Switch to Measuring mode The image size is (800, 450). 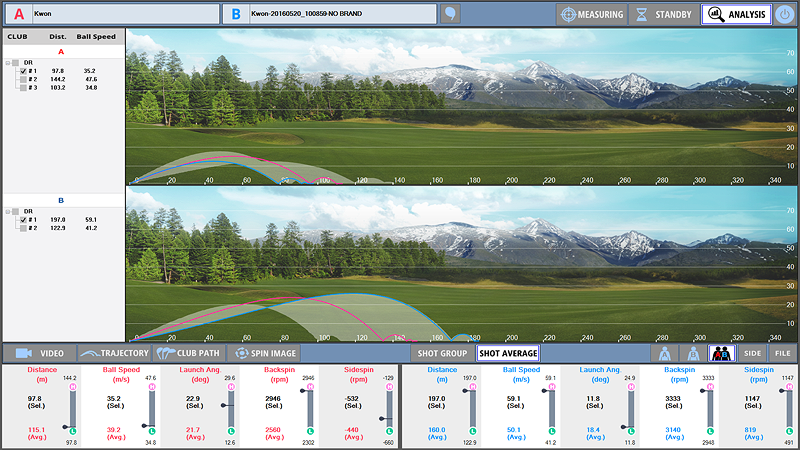pyautogui.click(x=591, y=15)
